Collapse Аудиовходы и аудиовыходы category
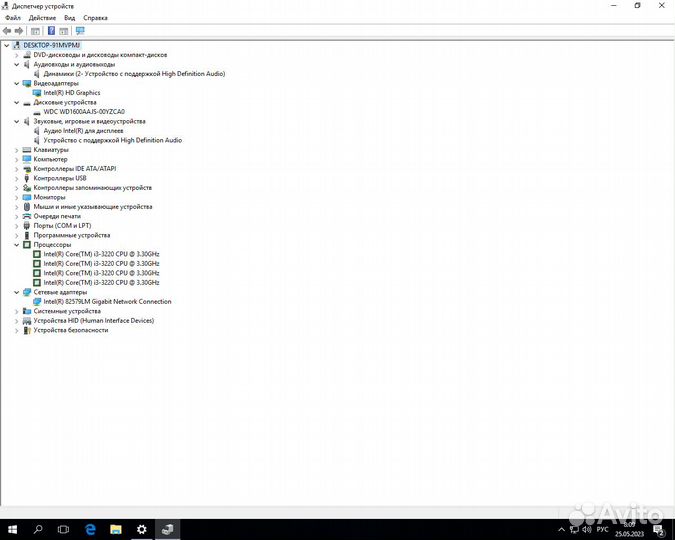 tap(17, 65)
